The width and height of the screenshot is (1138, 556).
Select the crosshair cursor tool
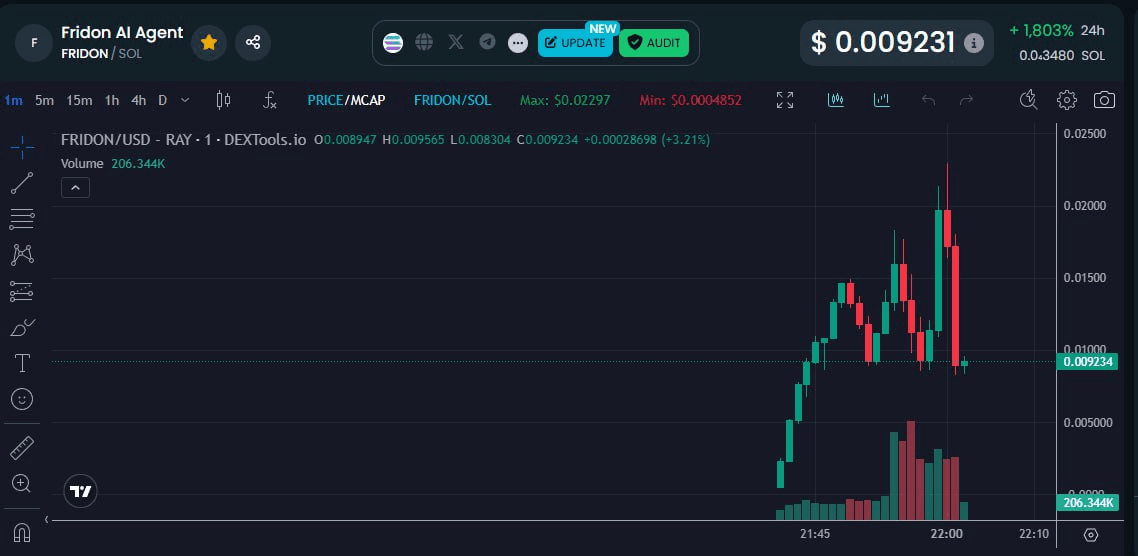(22, 147)
